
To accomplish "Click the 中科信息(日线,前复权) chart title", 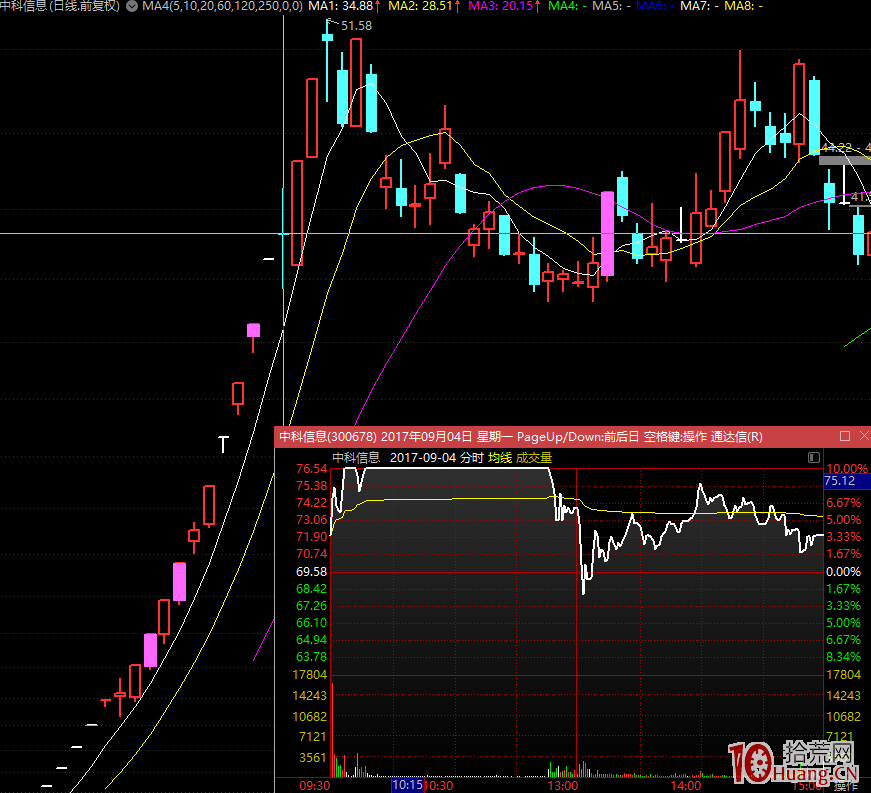I will pos(60,6).
